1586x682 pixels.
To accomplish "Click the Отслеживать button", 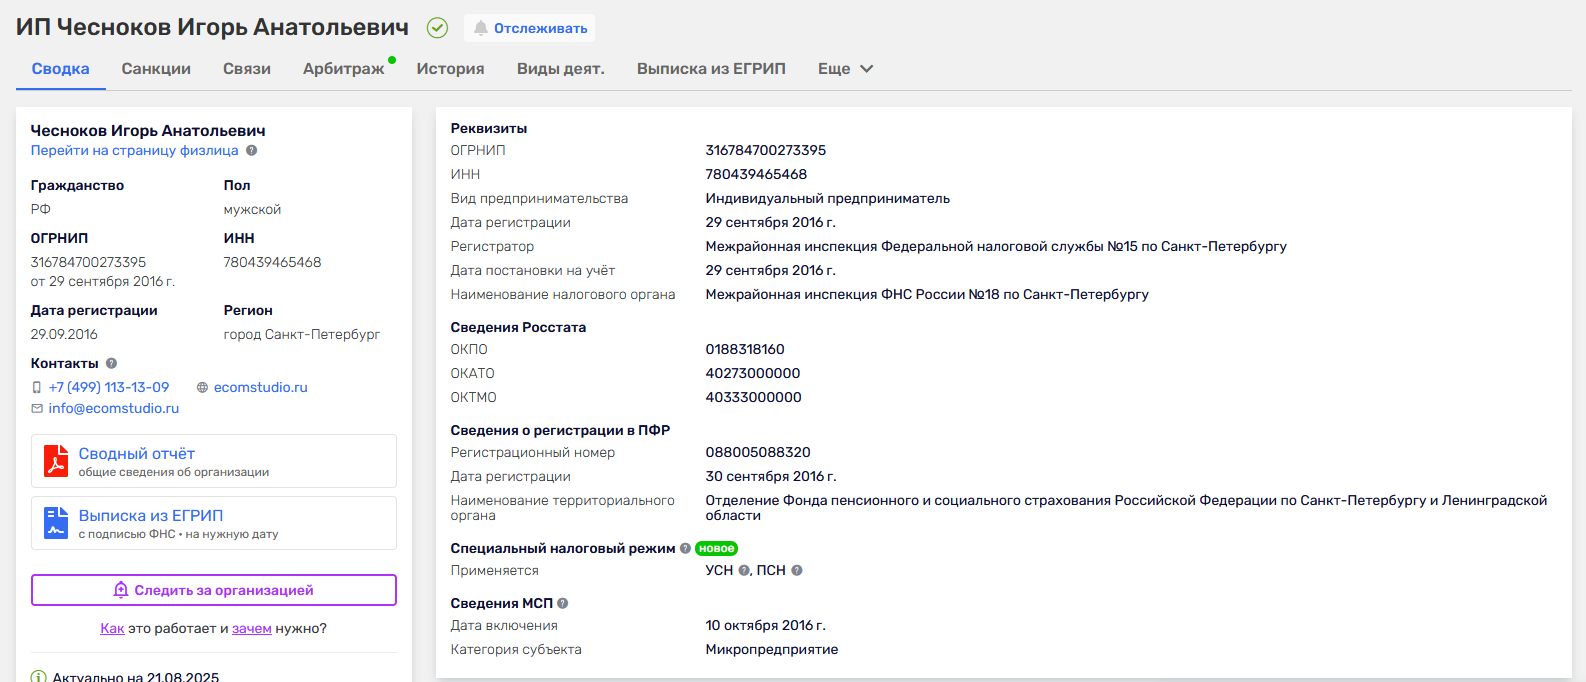I will point(530,28).
